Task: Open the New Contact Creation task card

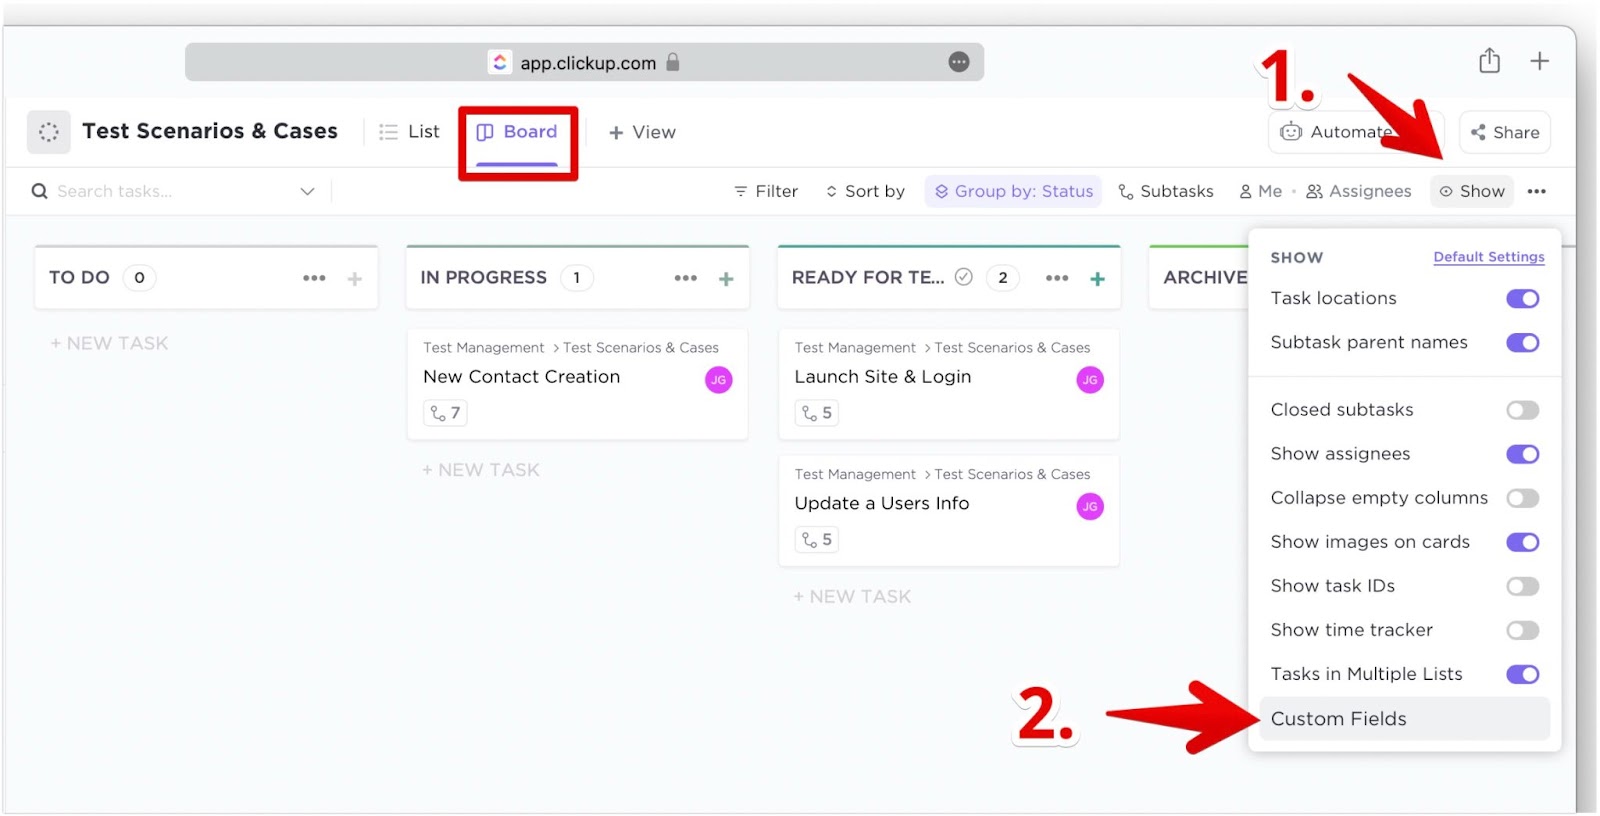Action: 577,384
